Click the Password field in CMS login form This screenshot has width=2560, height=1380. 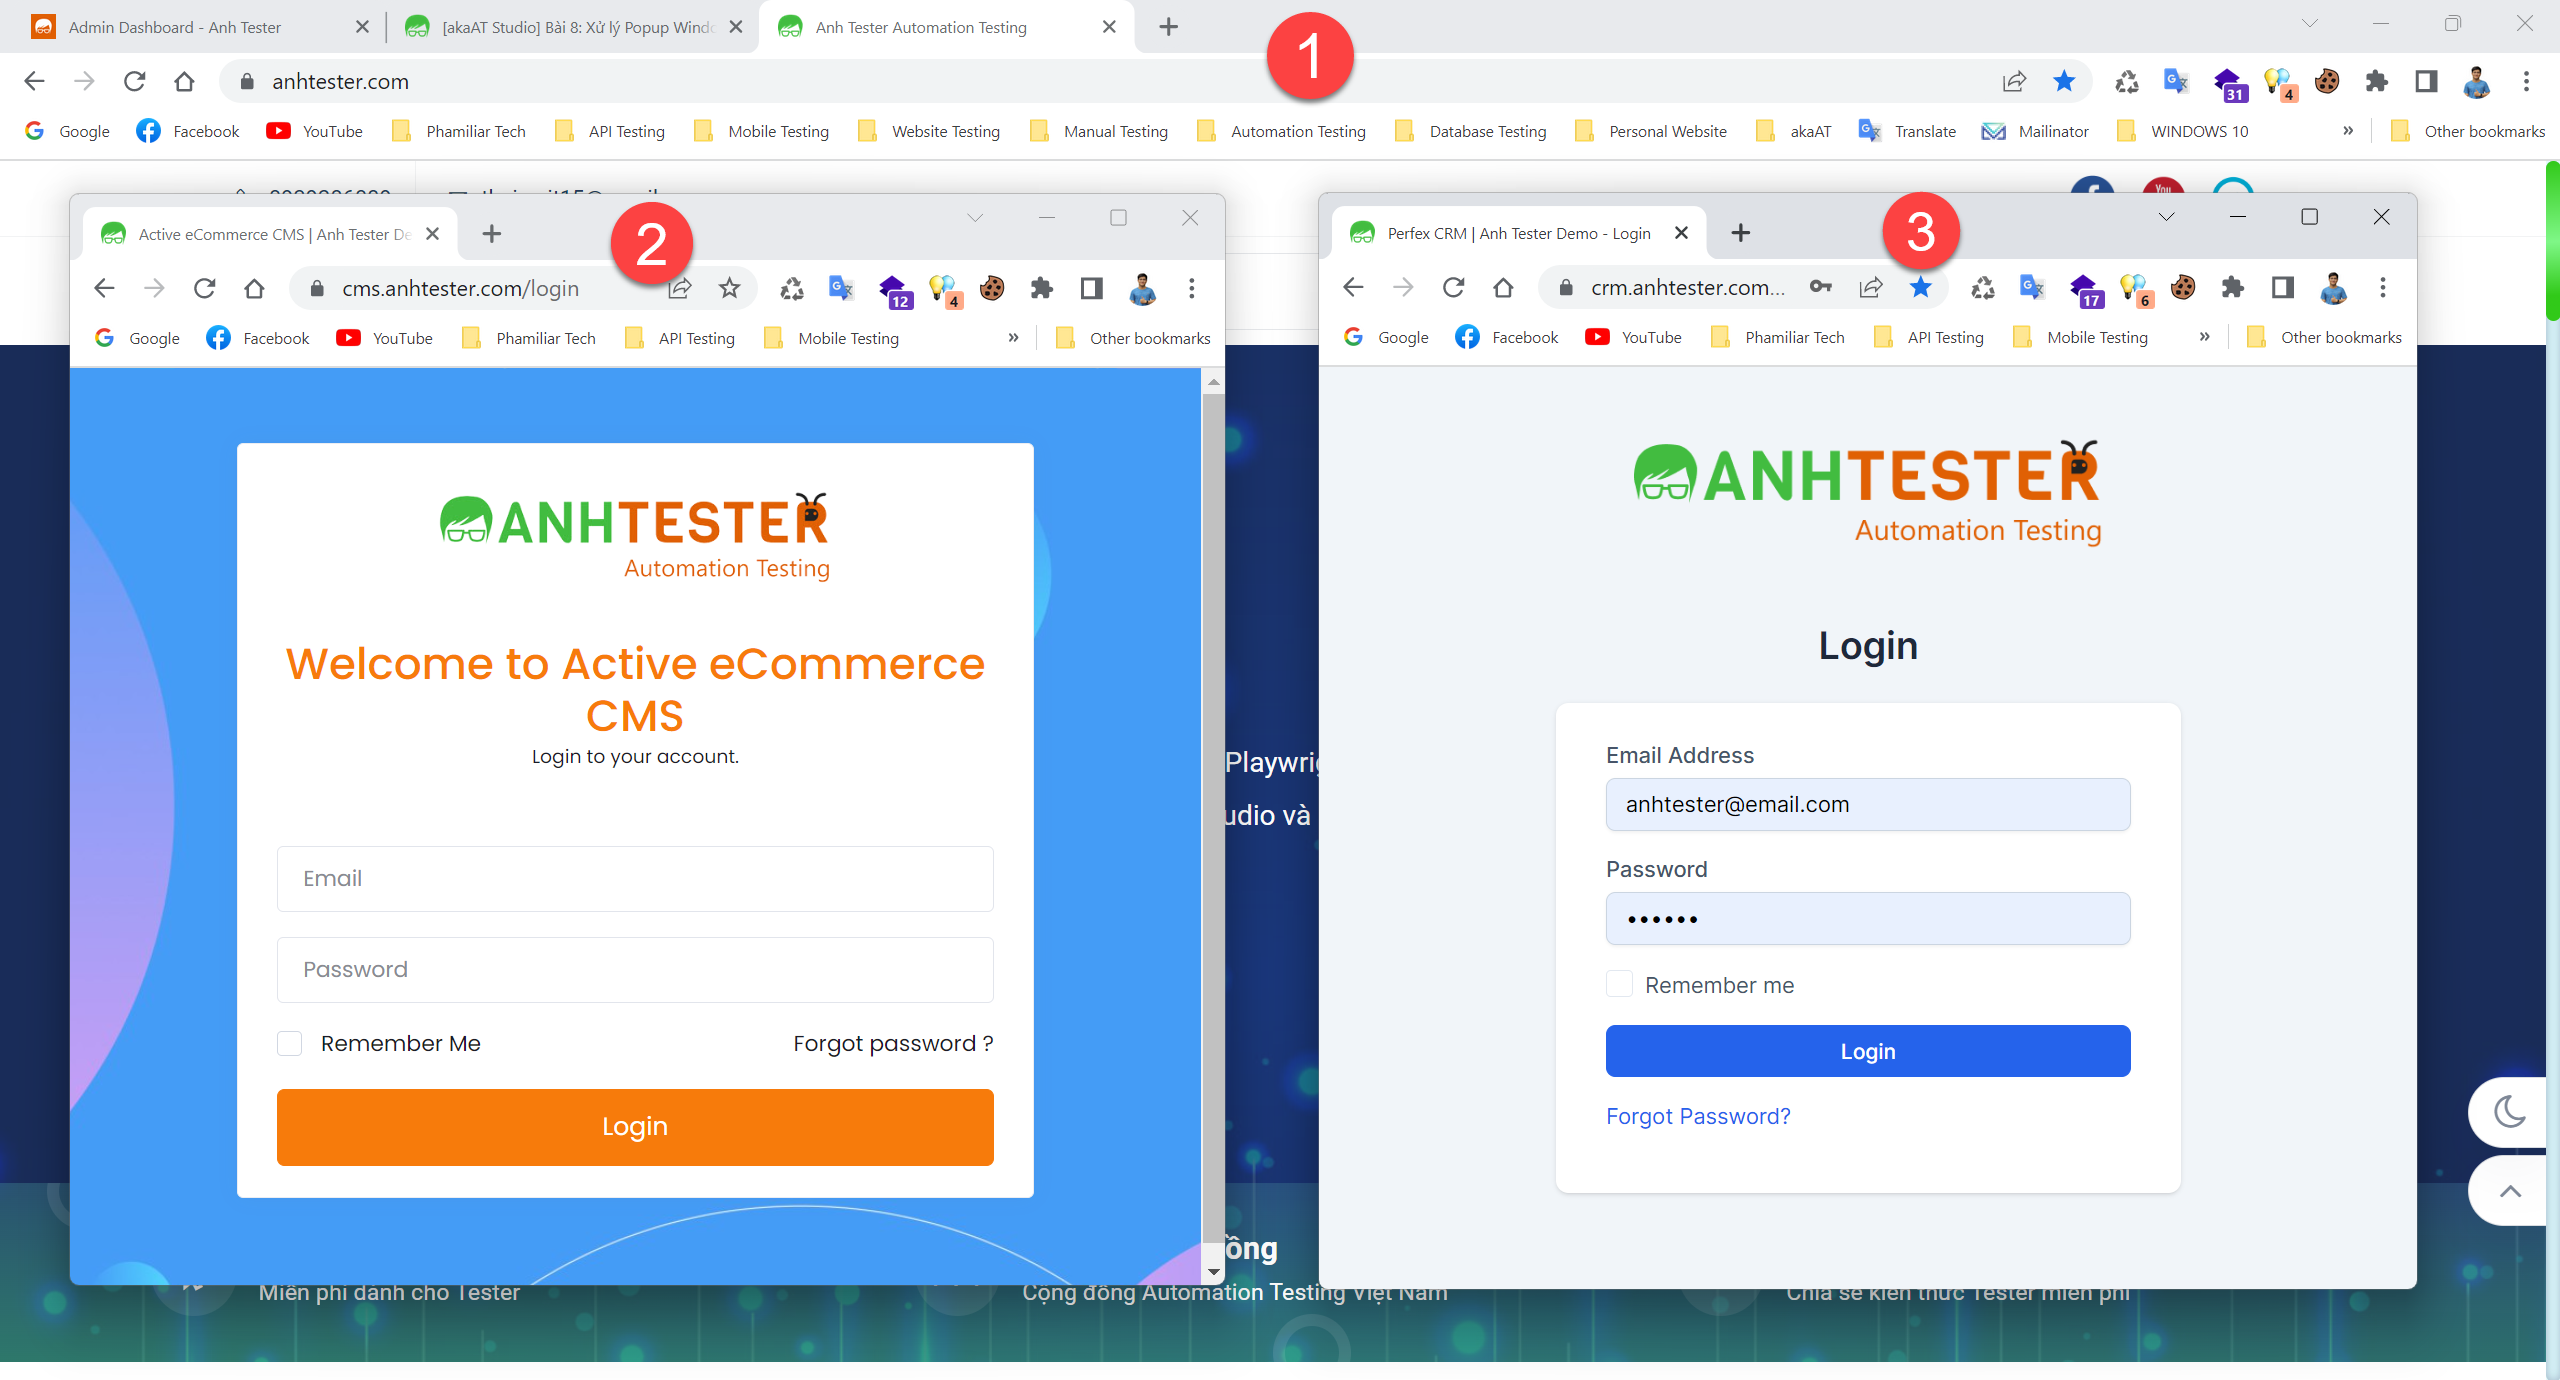635,969
